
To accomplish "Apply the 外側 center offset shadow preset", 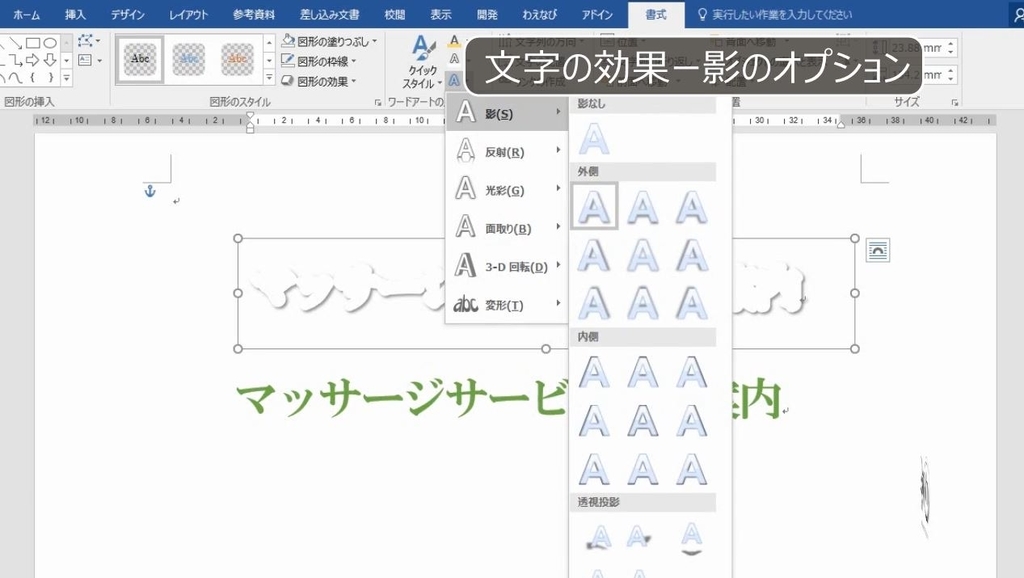I will tap(643, 255).
